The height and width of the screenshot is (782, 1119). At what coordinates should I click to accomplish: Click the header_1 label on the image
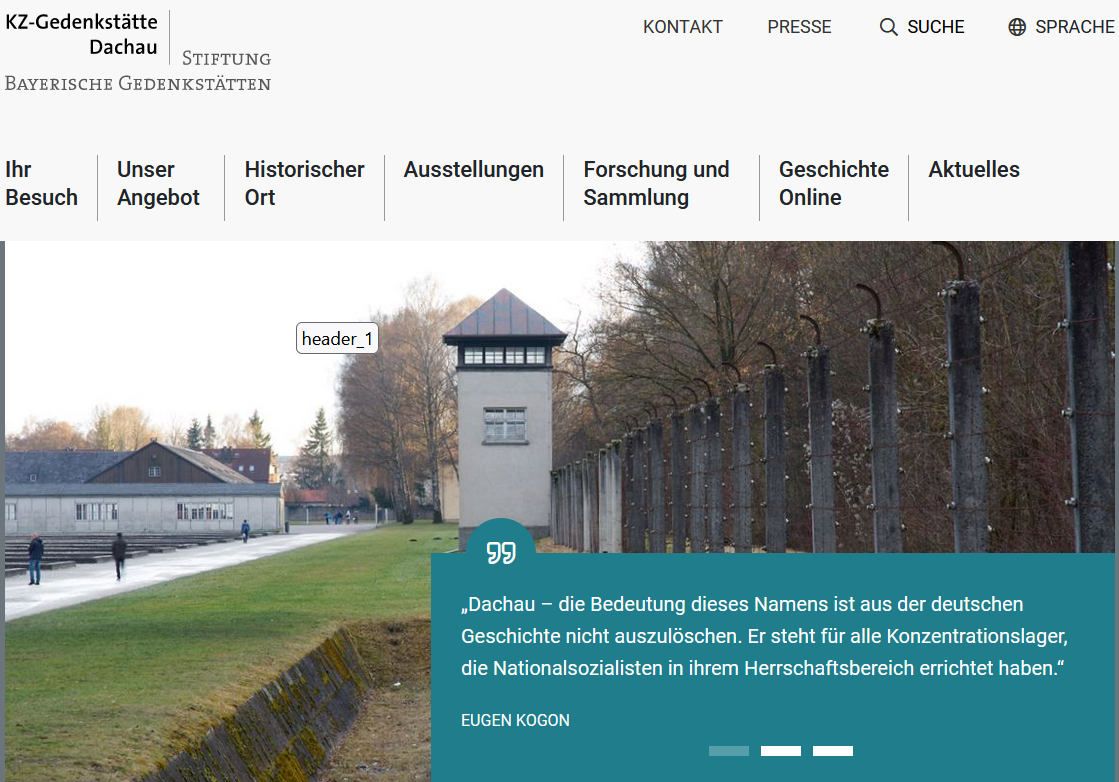point(337,339)
